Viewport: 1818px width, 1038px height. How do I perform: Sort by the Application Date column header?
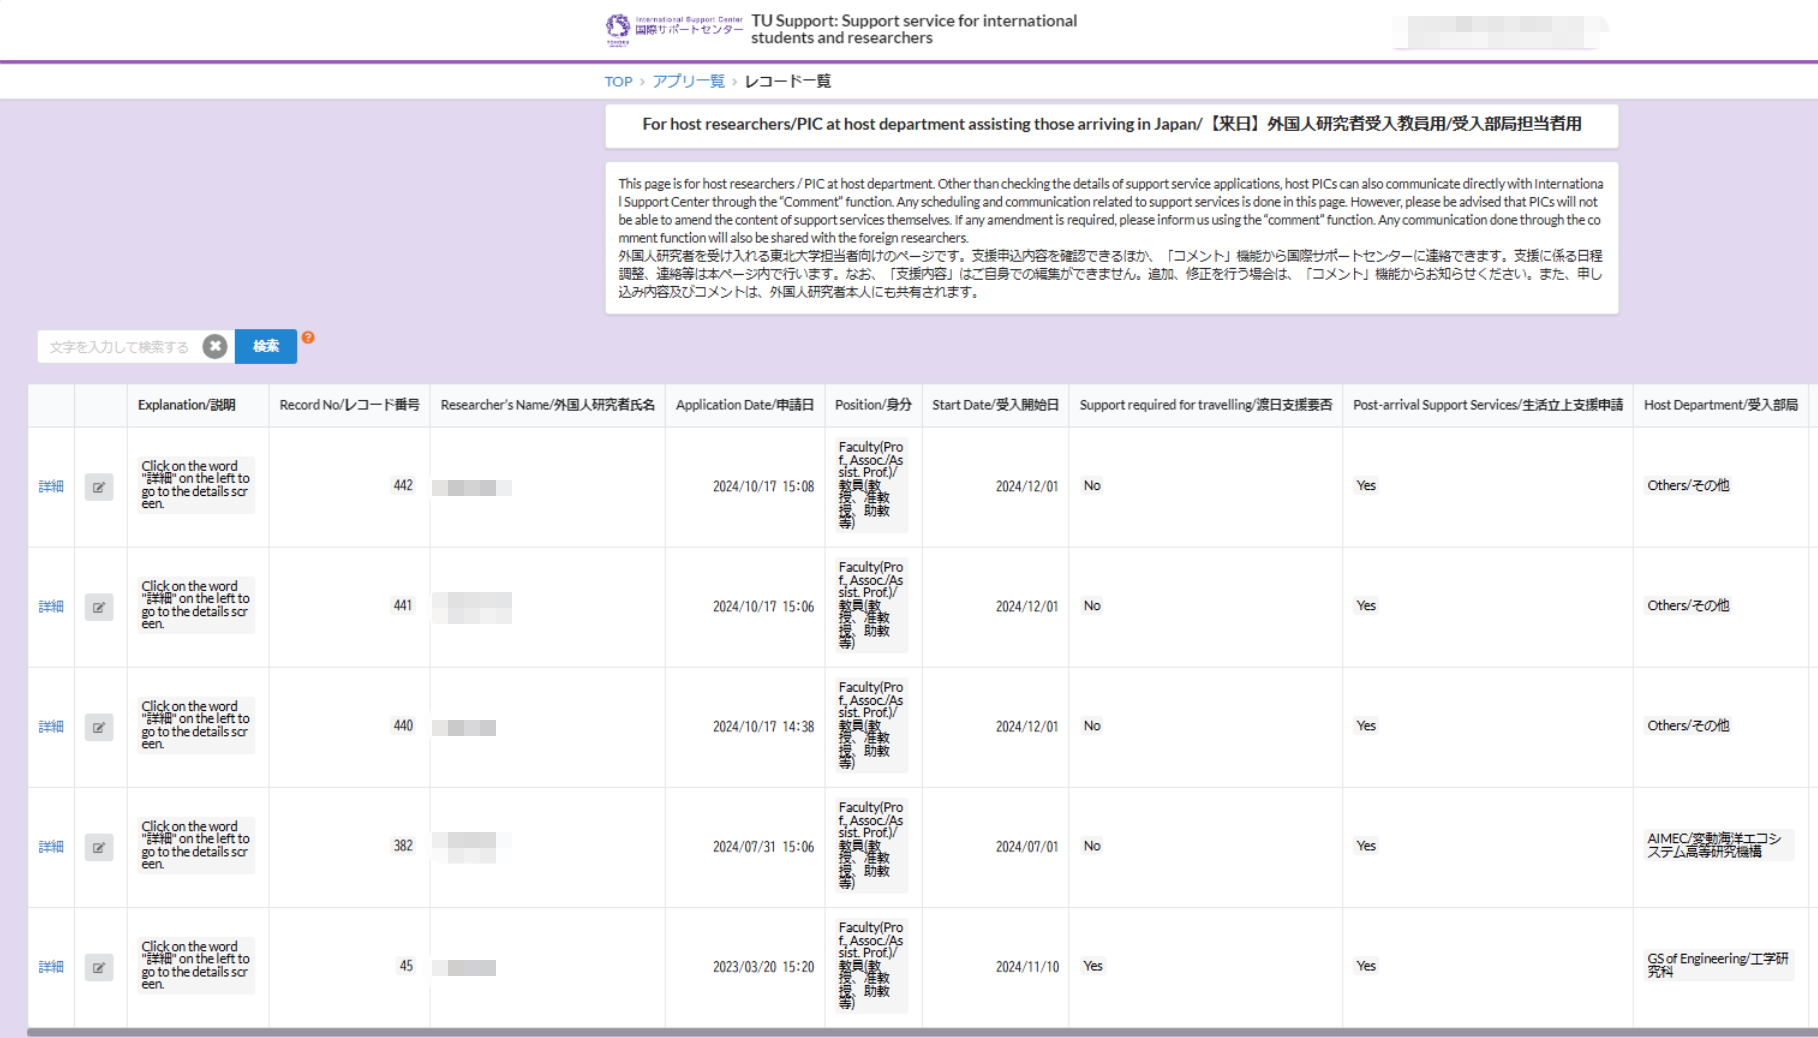tap(744, 405)
